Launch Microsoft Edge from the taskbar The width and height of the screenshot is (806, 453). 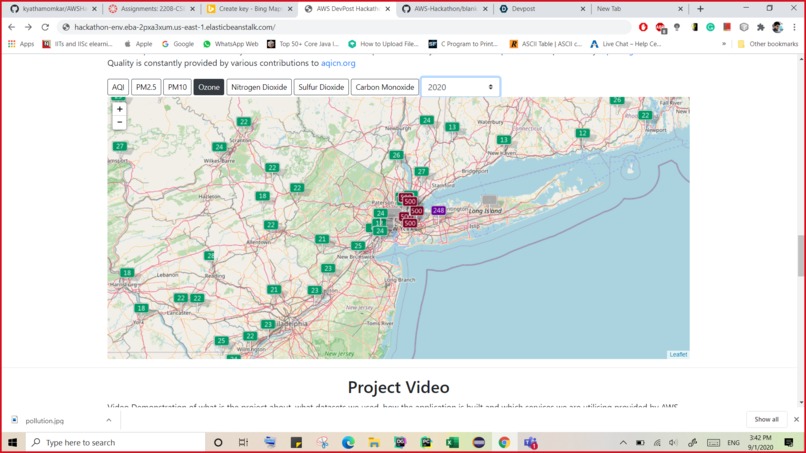pyautogui.click(x=348, y=442)
